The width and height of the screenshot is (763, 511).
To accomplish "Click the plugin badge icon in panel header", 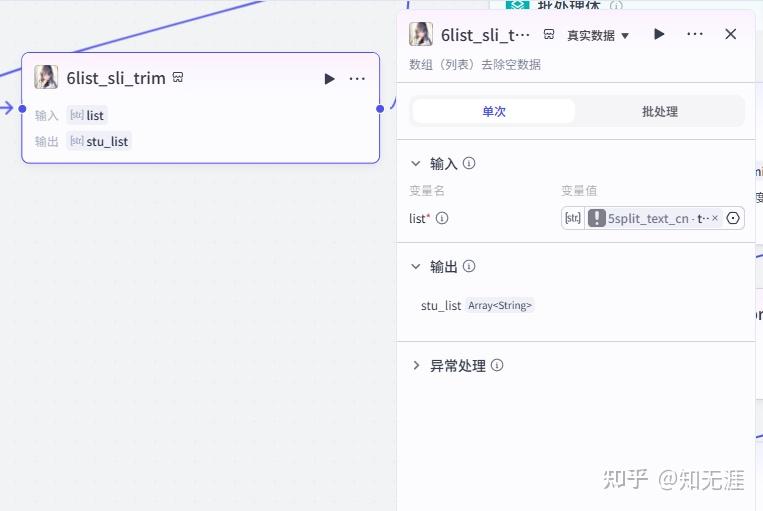I will coord(549,35).
